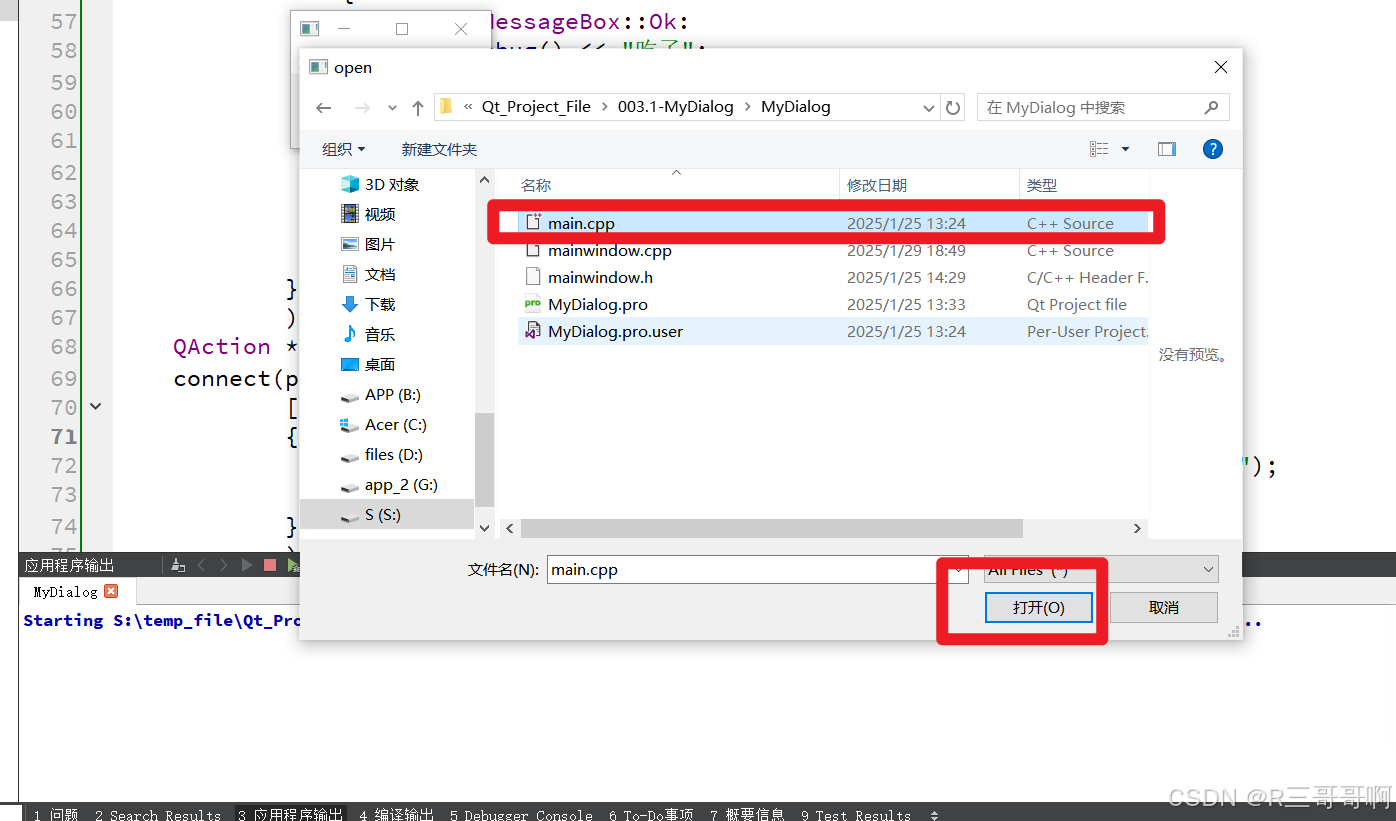1396x821 pixels.
Task: Expand the address bar history dropdown
Action: (x=930, y=107)
